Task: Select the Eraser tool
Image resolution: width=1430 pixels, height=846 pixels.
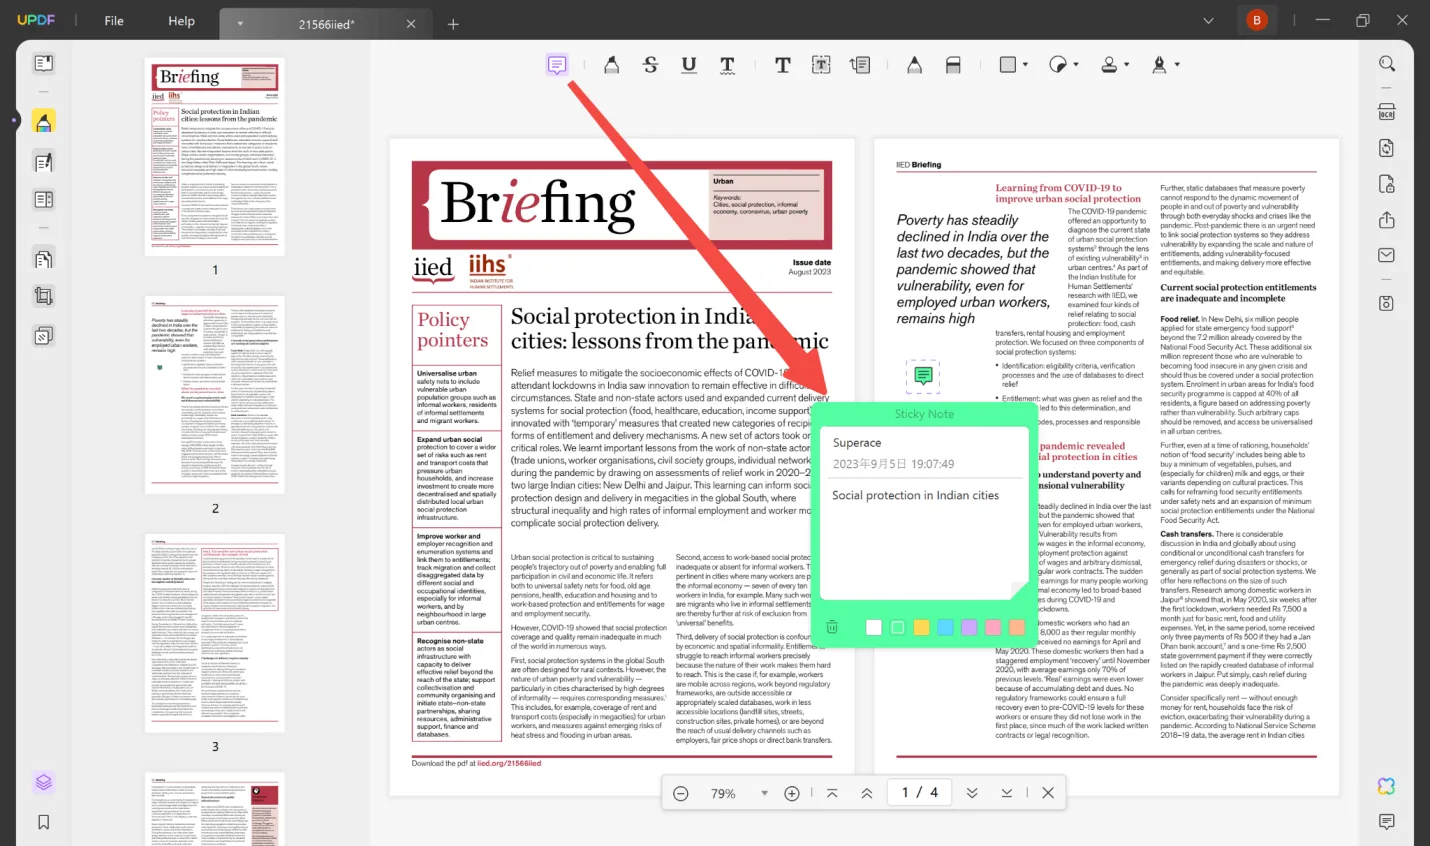Action: pos(953,64)
